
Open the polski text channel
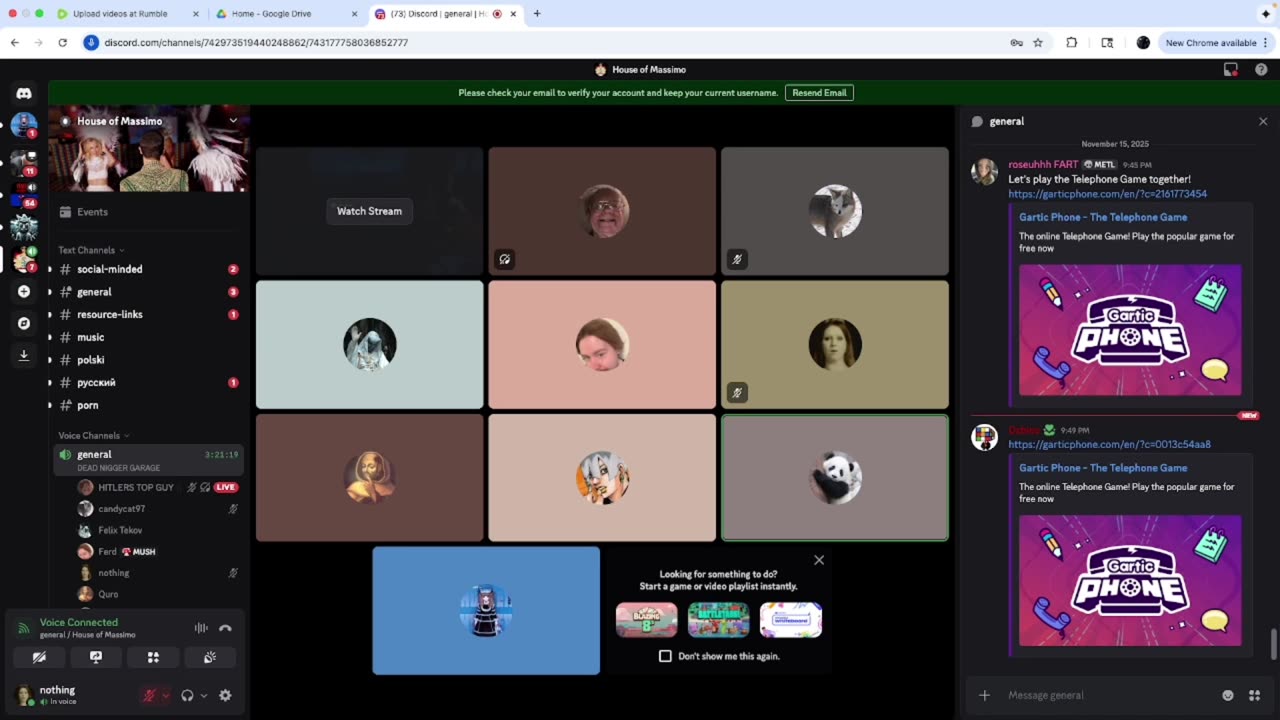click(148, 360)
